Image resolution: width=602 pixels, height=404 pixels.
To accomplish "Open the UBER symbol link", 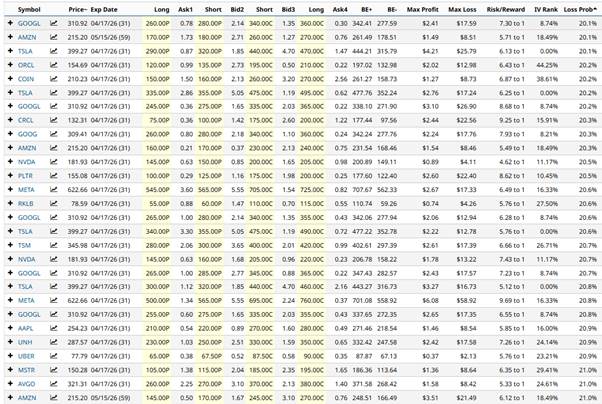I will click(26, 356).
